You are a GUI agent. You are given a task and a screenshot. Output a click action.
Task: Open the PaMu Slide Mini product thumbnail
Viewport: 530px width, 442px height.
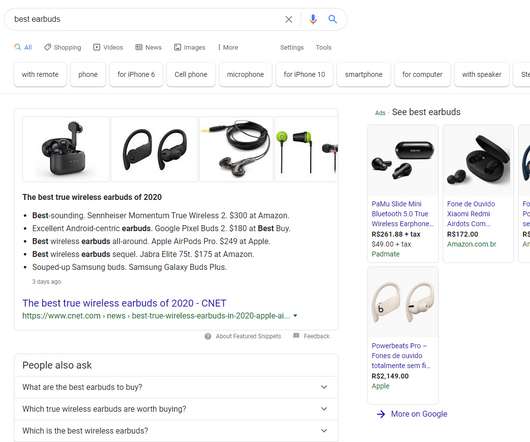click(403, 160)
